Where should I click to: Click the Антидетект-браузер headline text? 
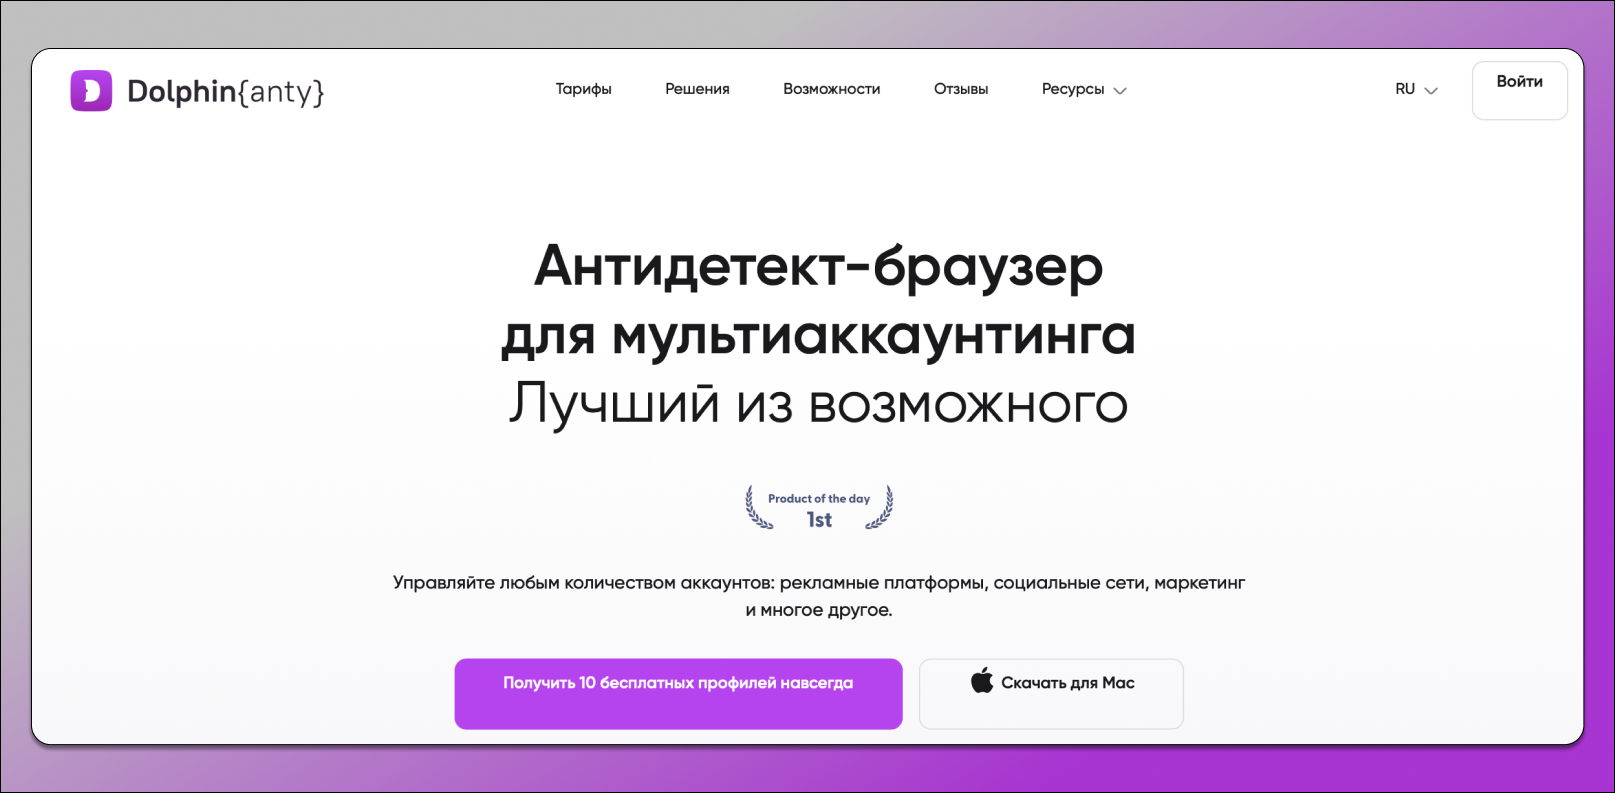pos(818,266)
